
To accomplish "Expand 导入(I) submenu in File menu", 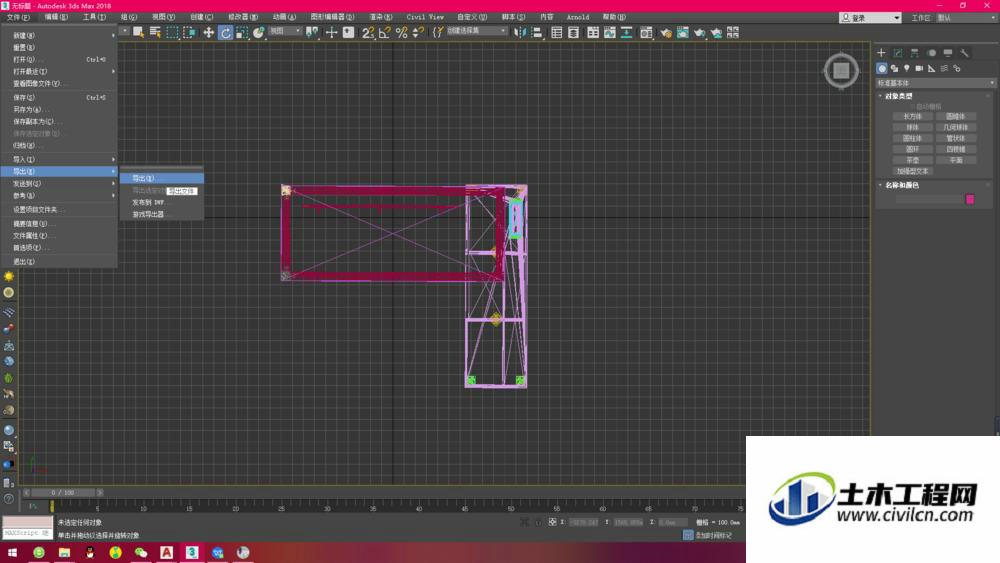I will [59, 159].
